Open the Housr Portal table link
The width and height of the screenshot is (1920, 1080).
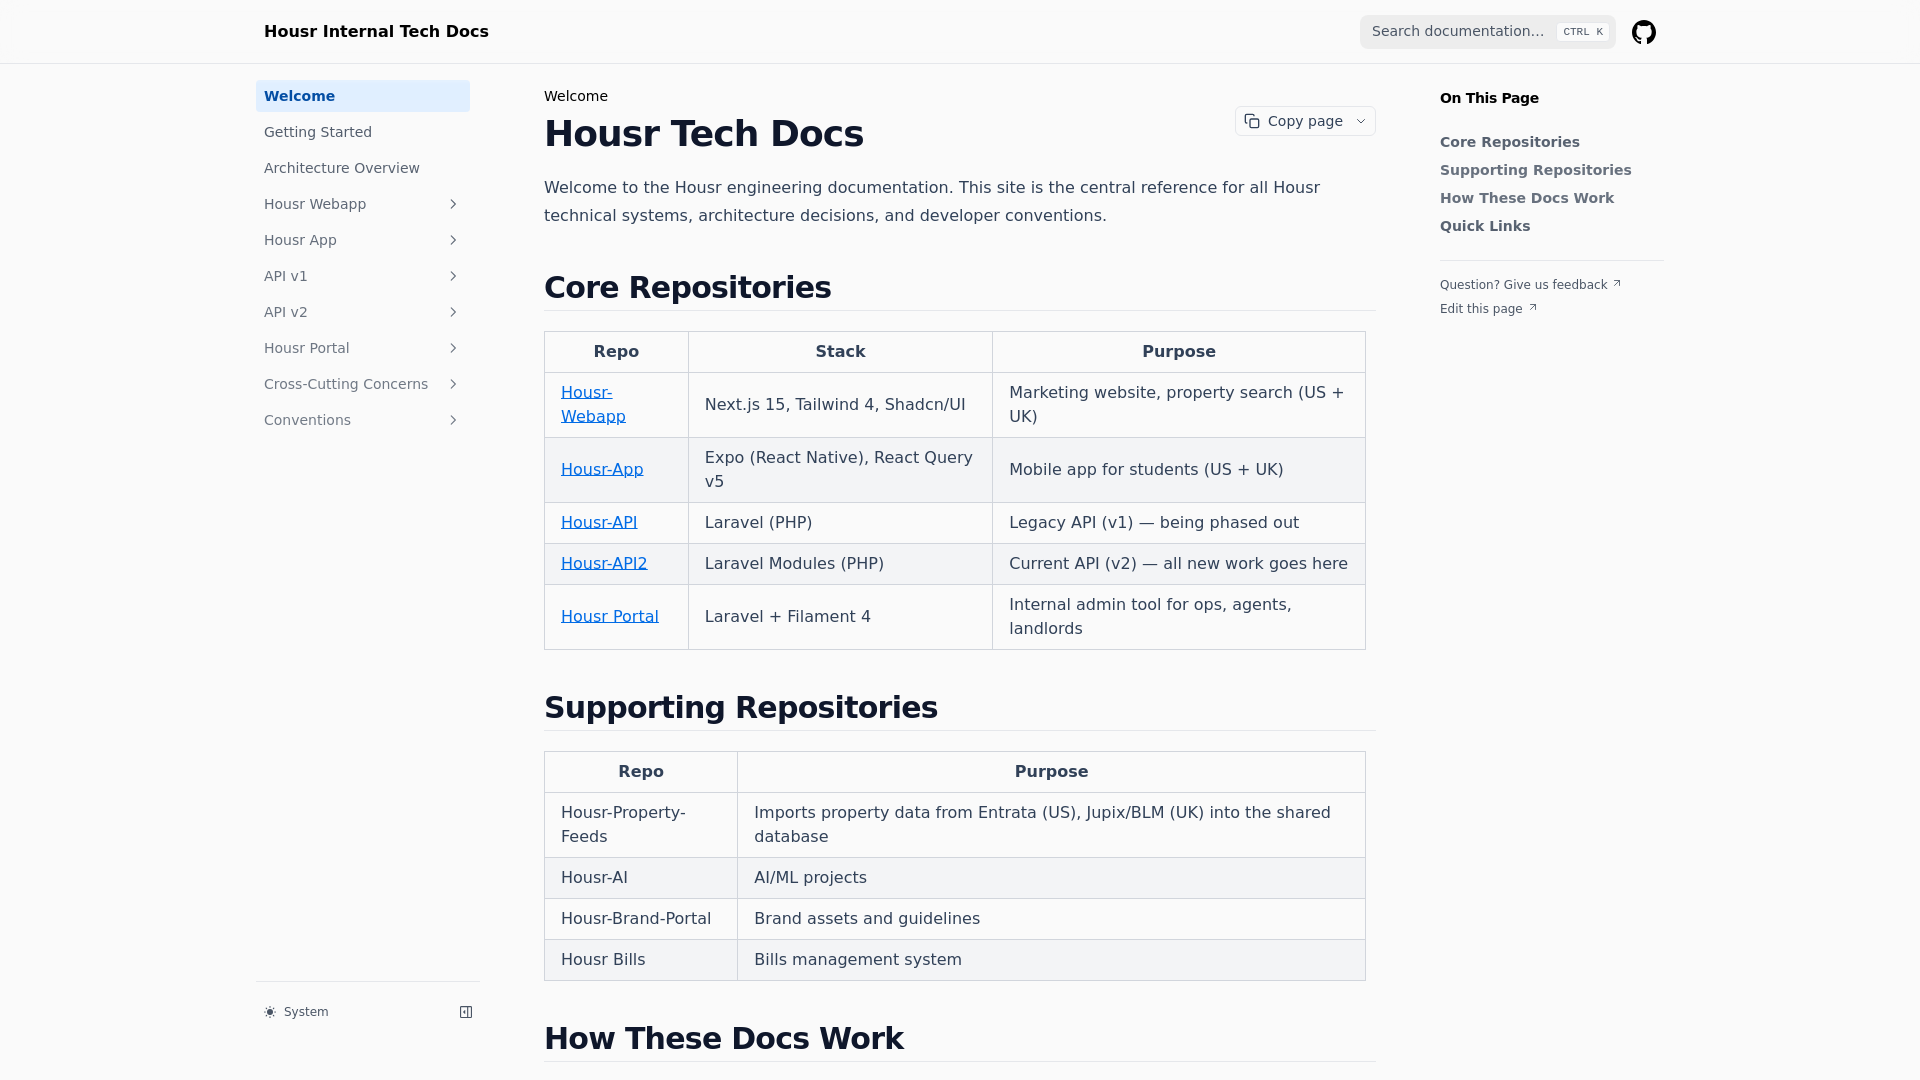pos(610,617)
